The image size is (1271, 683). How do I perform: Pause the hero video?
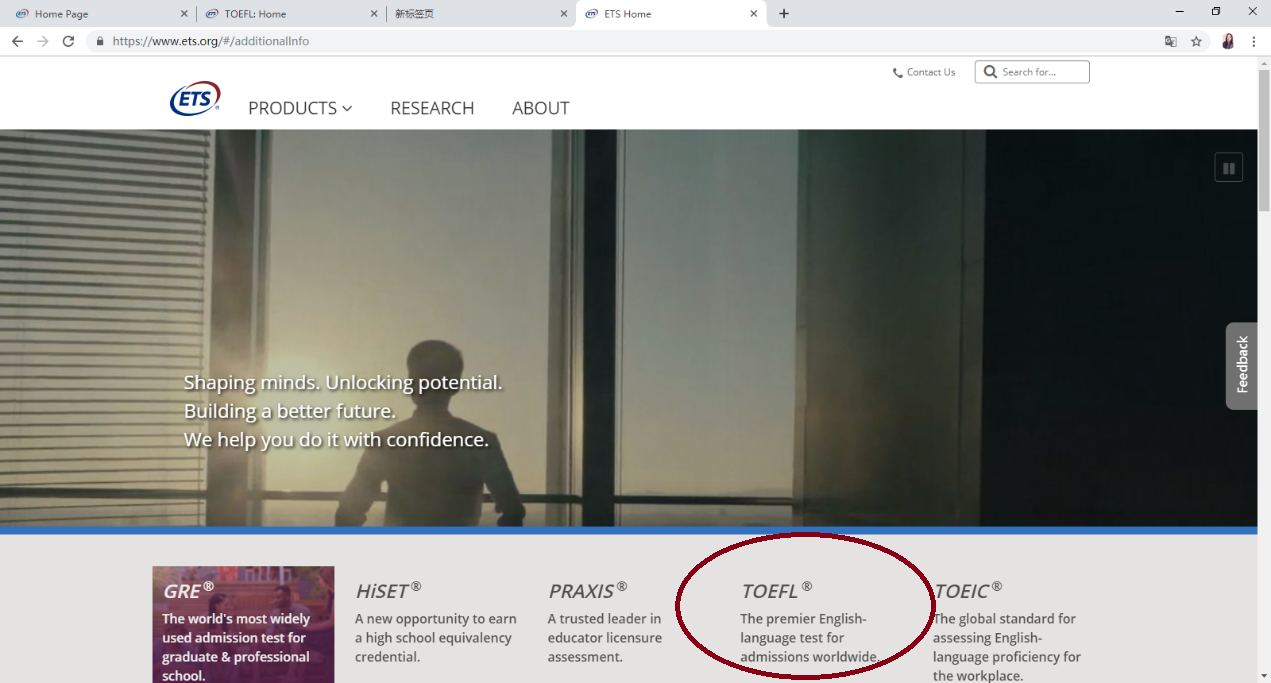(1228, 168)
